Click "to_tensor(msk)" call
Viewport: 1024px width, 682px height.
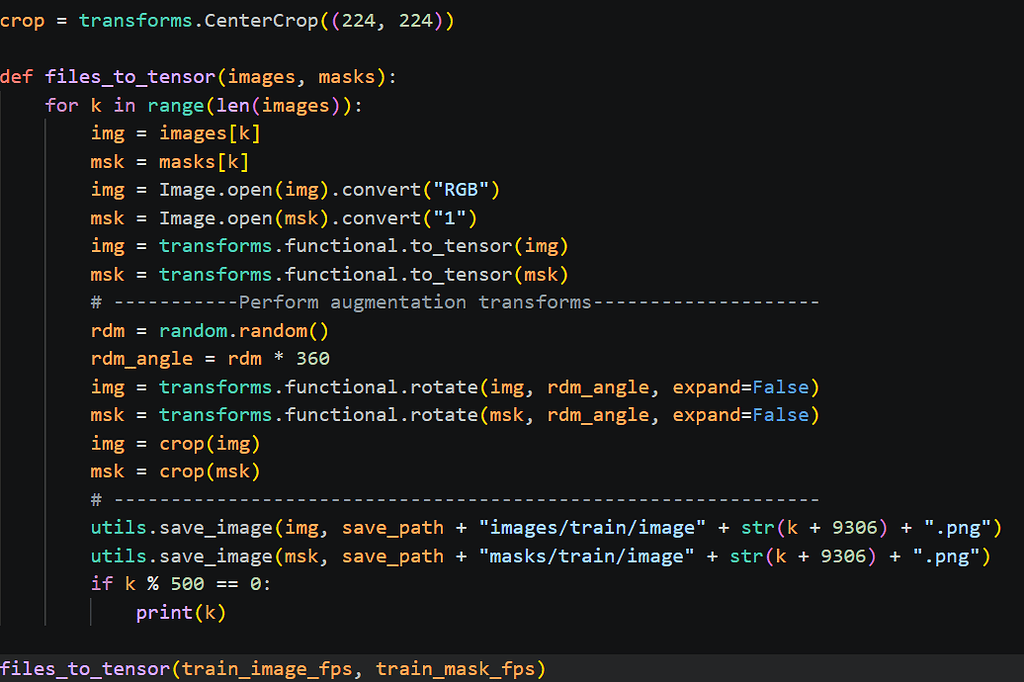[x=489, y=275]
